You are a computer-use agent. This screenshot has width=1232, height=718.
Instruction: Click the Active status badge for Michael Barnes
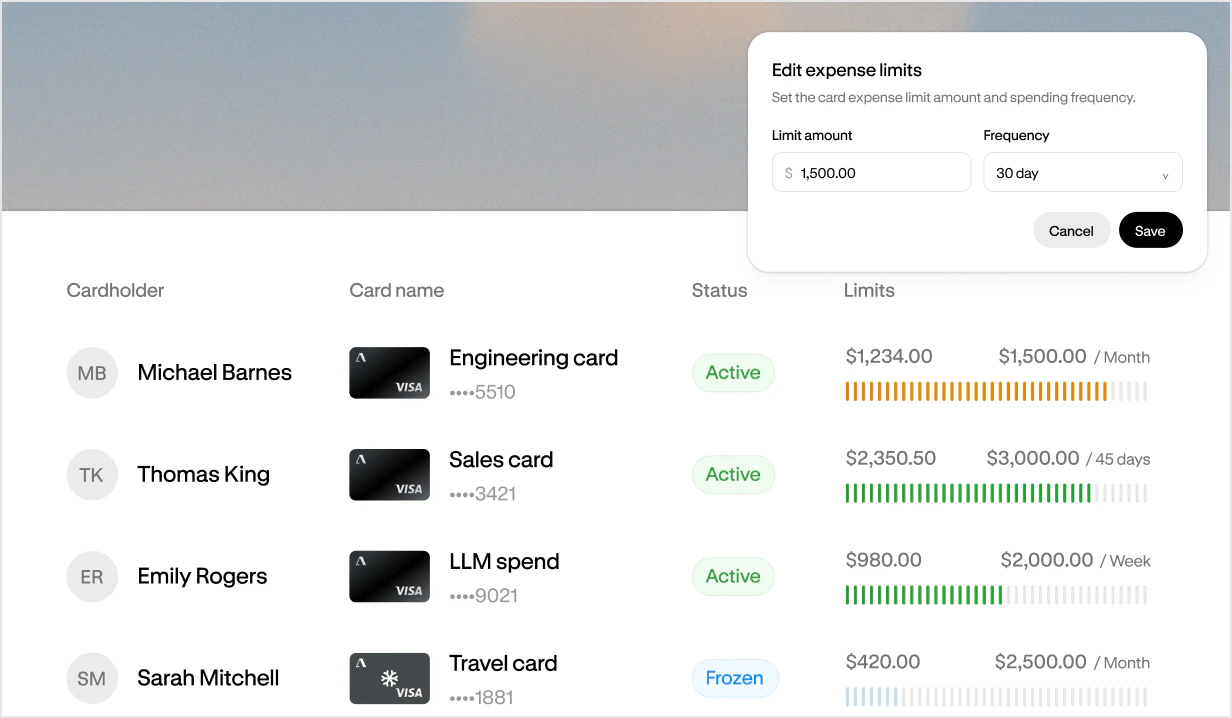click(x=733, y=373)
